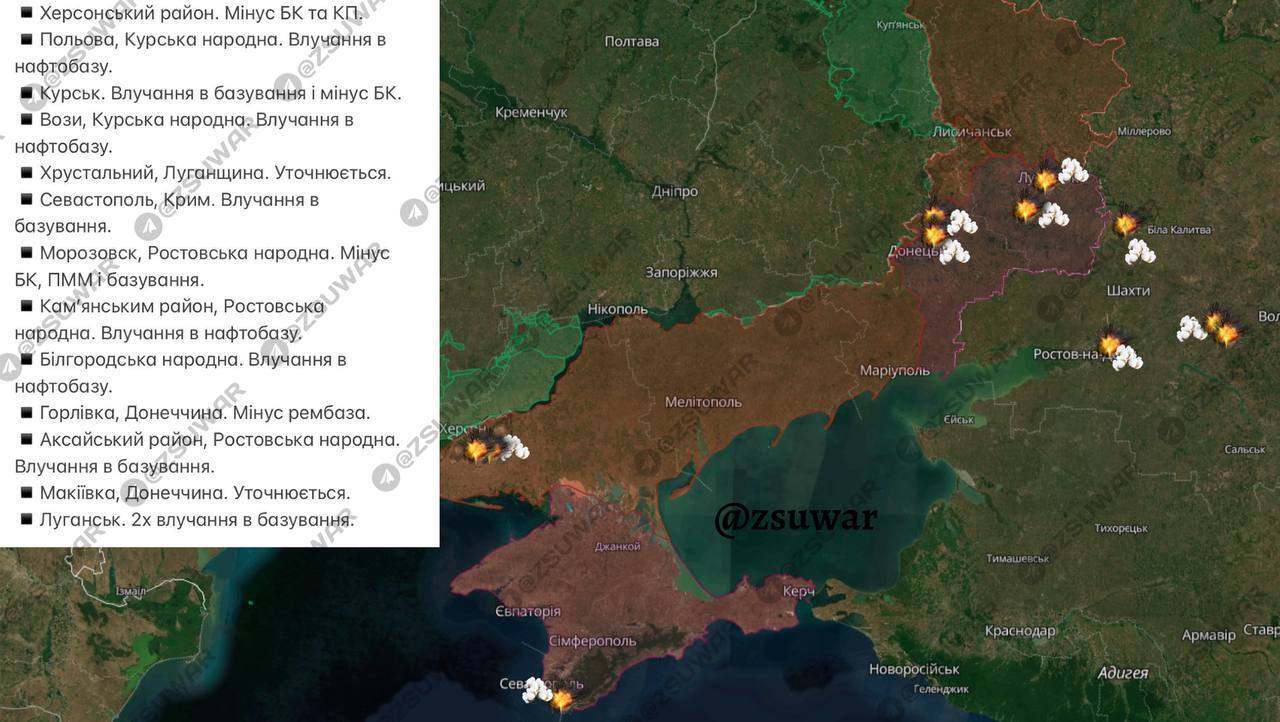Screen dimensions: 1280x722
Task: Select the explosion icon beside Rostov-on-Don
Action: 1110,344
